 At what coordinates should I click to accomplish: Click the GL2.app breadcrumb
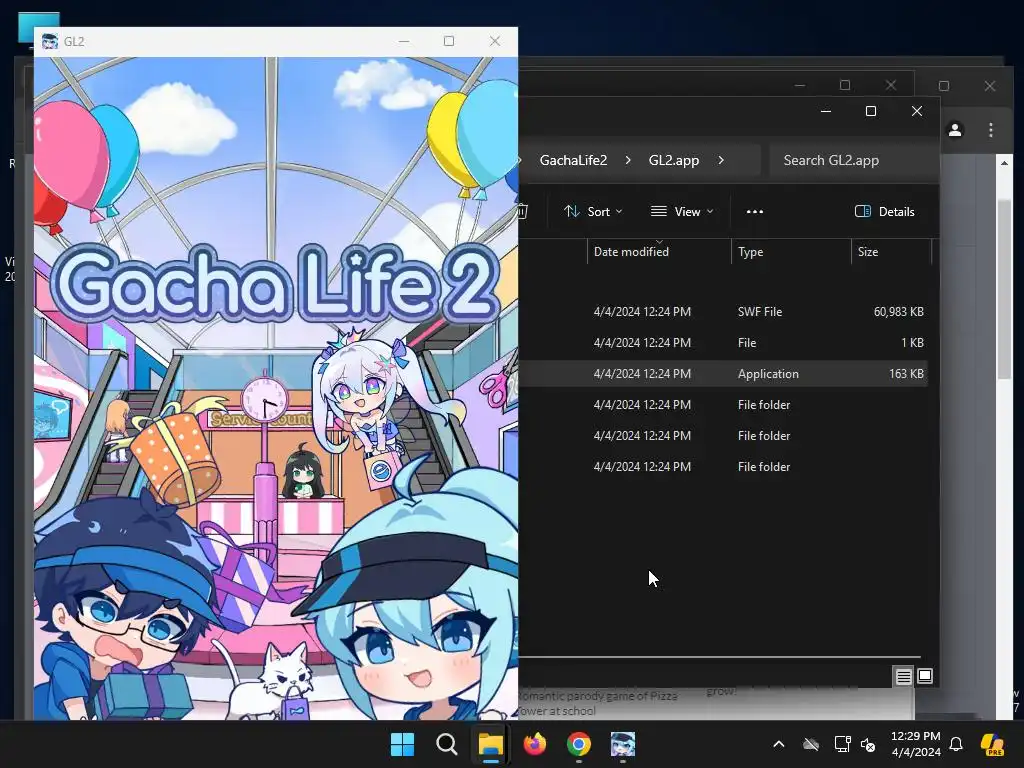(674, 160)
